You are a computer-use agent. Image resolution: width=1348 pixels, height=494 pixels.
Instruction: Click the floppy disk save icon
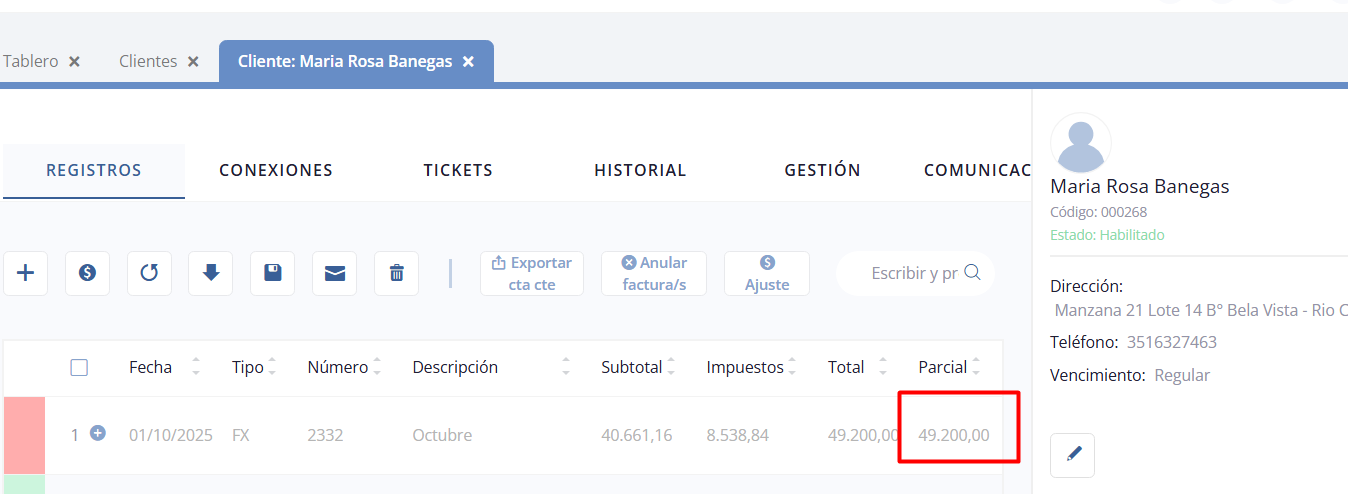tap(272, 273)
